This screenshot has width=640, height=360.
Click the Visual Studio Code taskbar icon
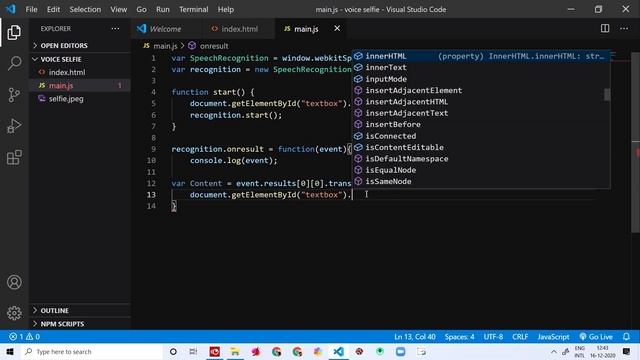[x=338, y=351]
